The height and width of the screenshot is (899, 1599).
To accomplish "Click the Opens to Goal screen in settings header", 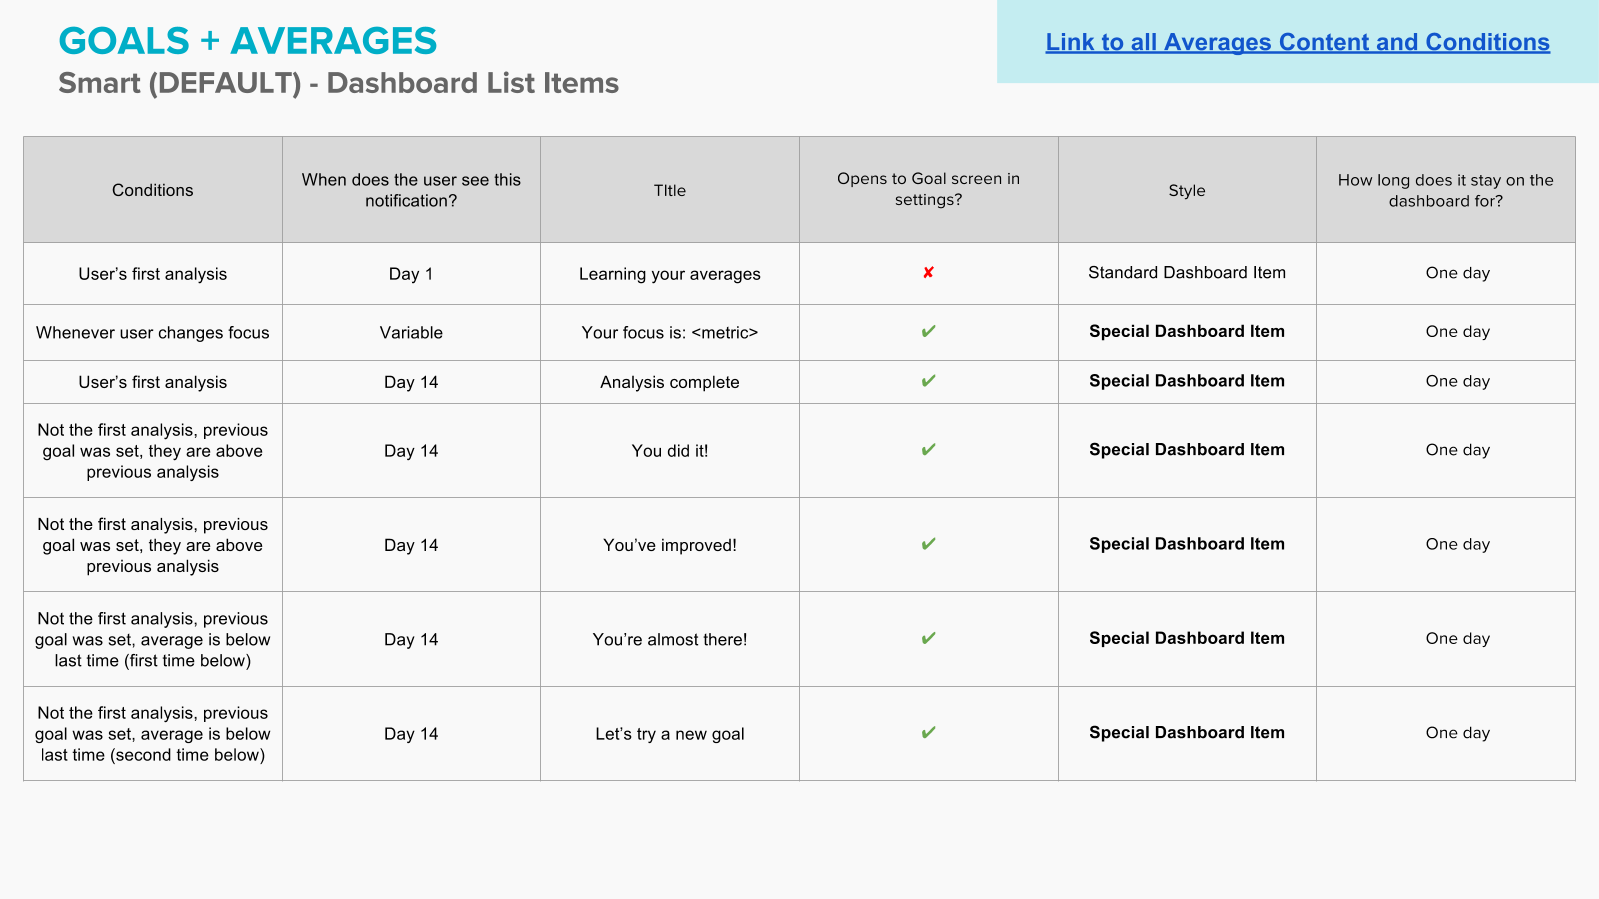I will coord(928,189).
